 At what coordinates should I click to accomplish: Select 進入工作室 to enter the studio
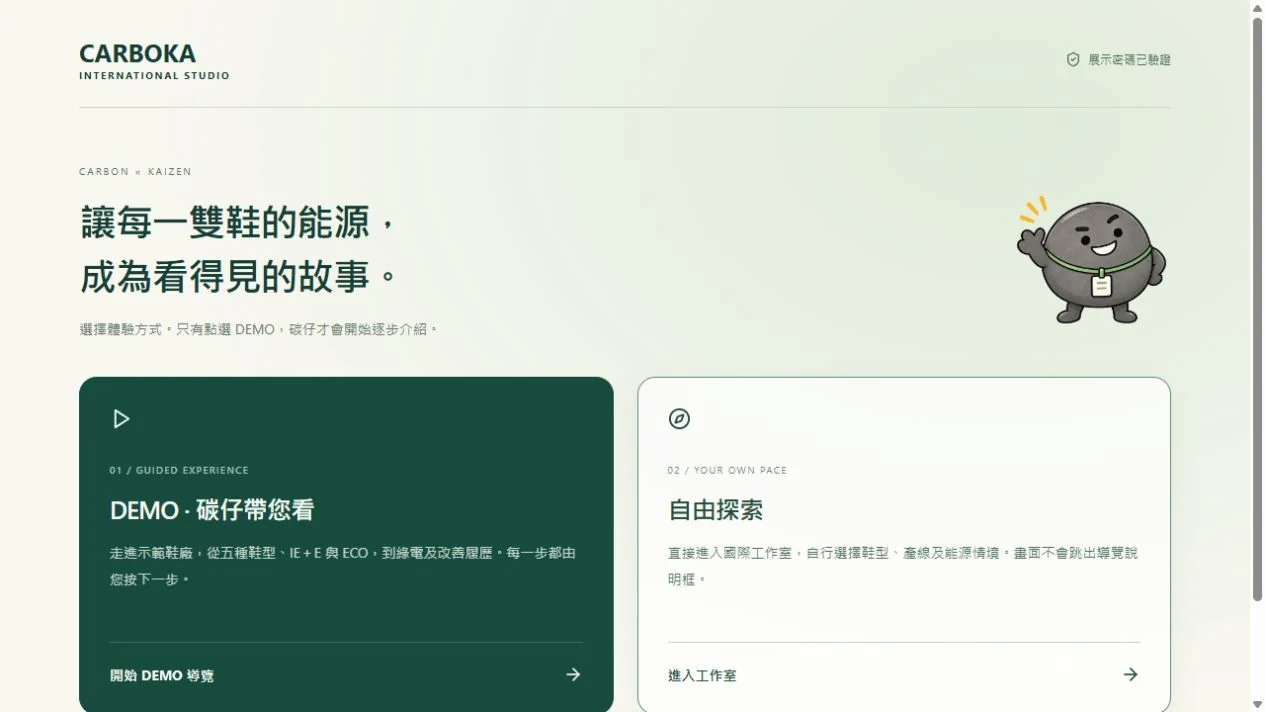point(702,676)
